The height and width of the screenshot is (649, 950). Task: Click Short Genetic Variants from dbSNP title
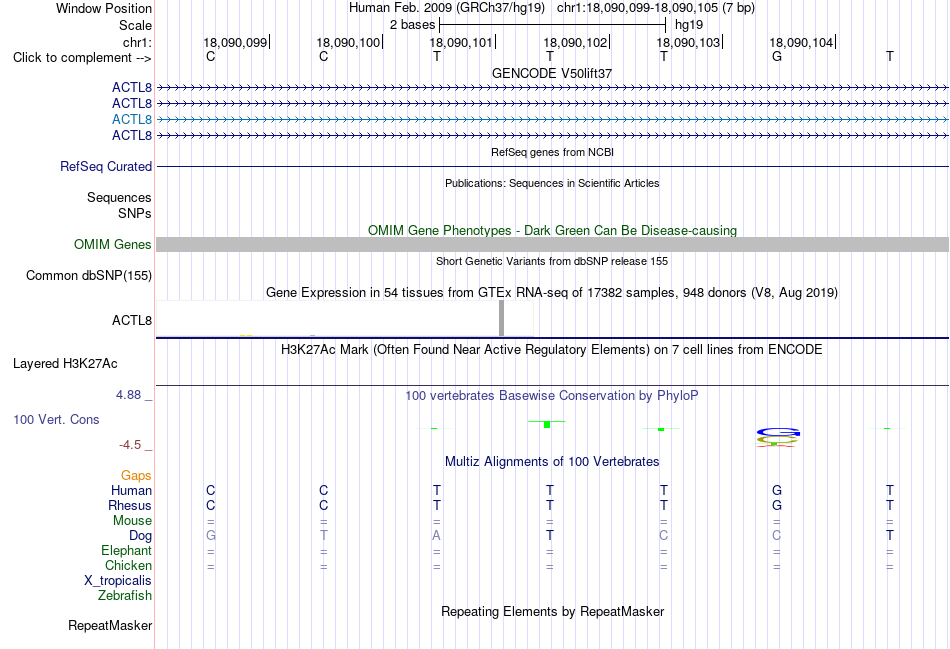(x=552, y=261)
